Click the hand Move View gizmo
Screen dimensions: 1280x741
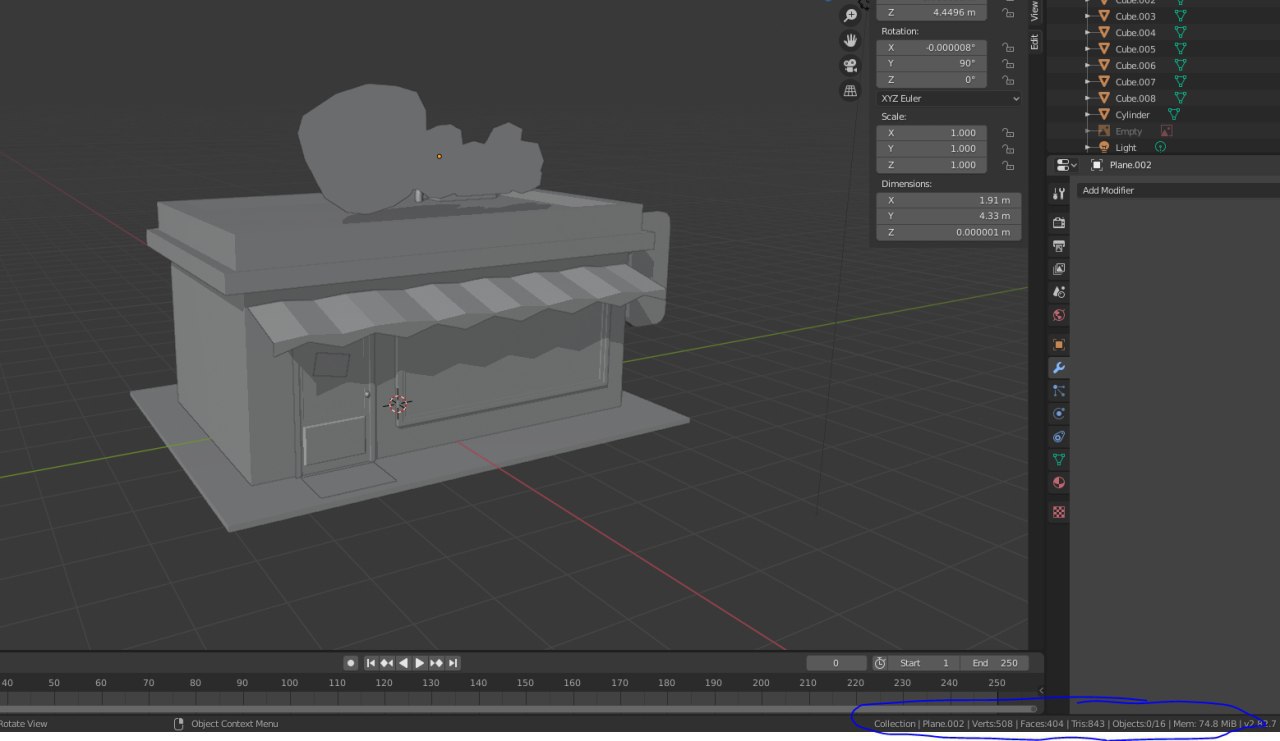point(850,40)
